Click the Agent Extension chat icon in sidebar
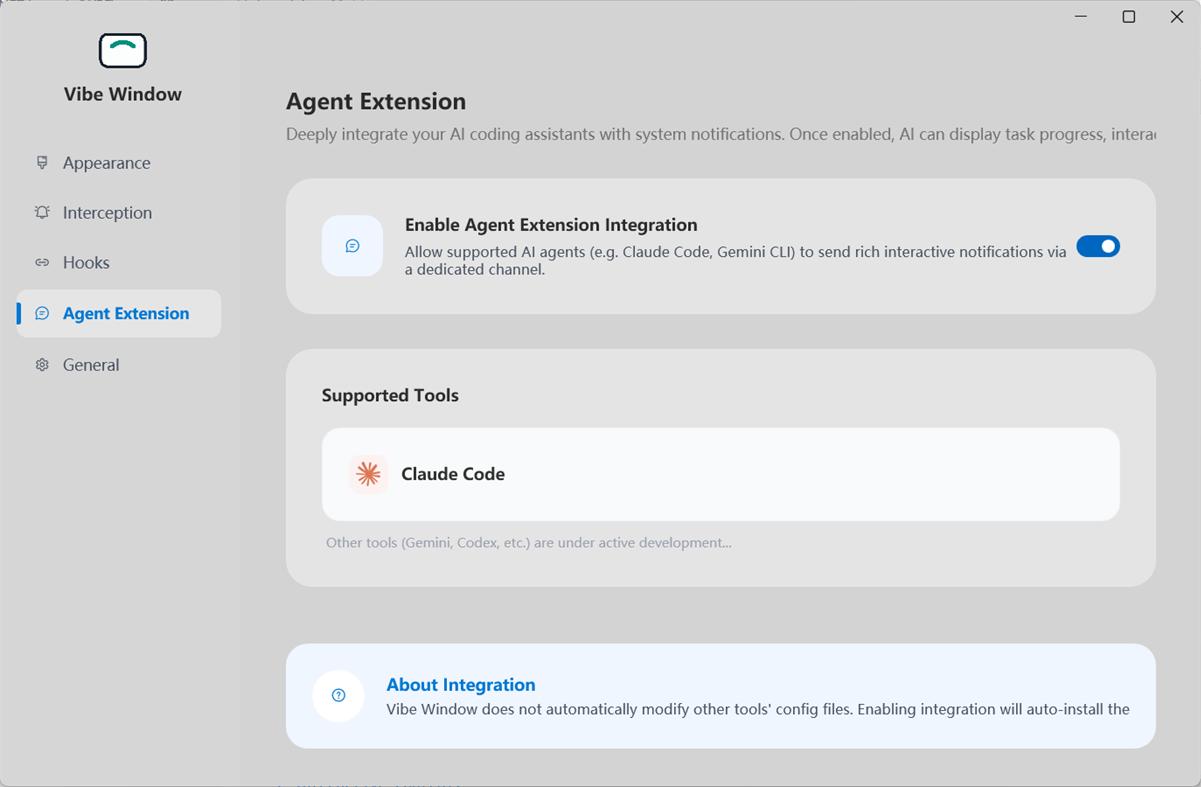The width and height of the screenshot is (1201, 787). 42,313
